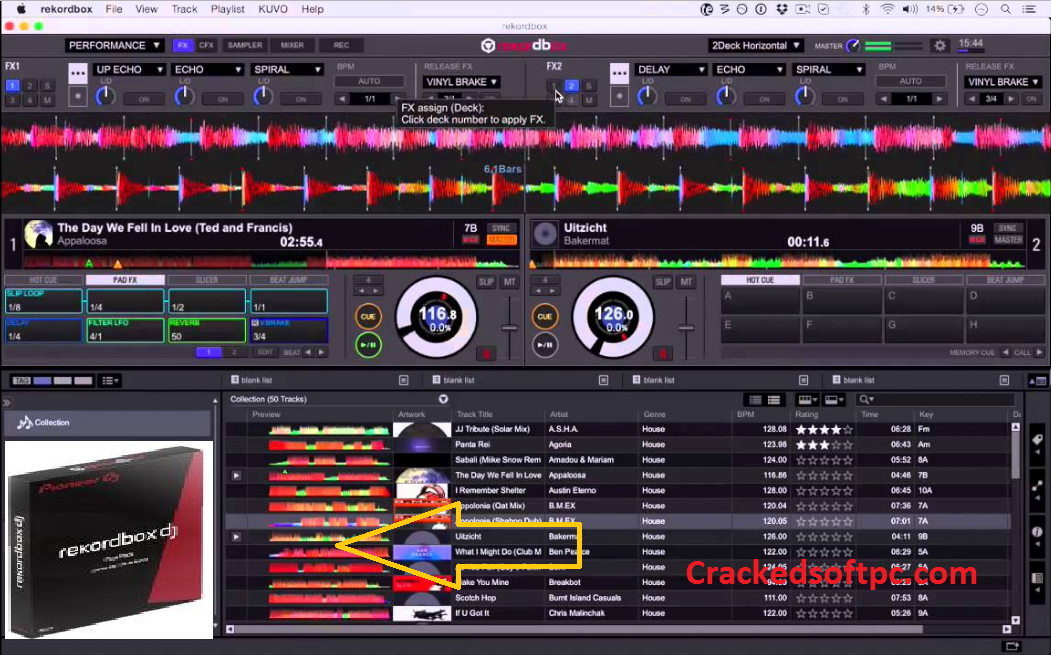Screen dimensions: 1051x655
Task: Click the CUE button on deck 1
Action: click(368, 316)
